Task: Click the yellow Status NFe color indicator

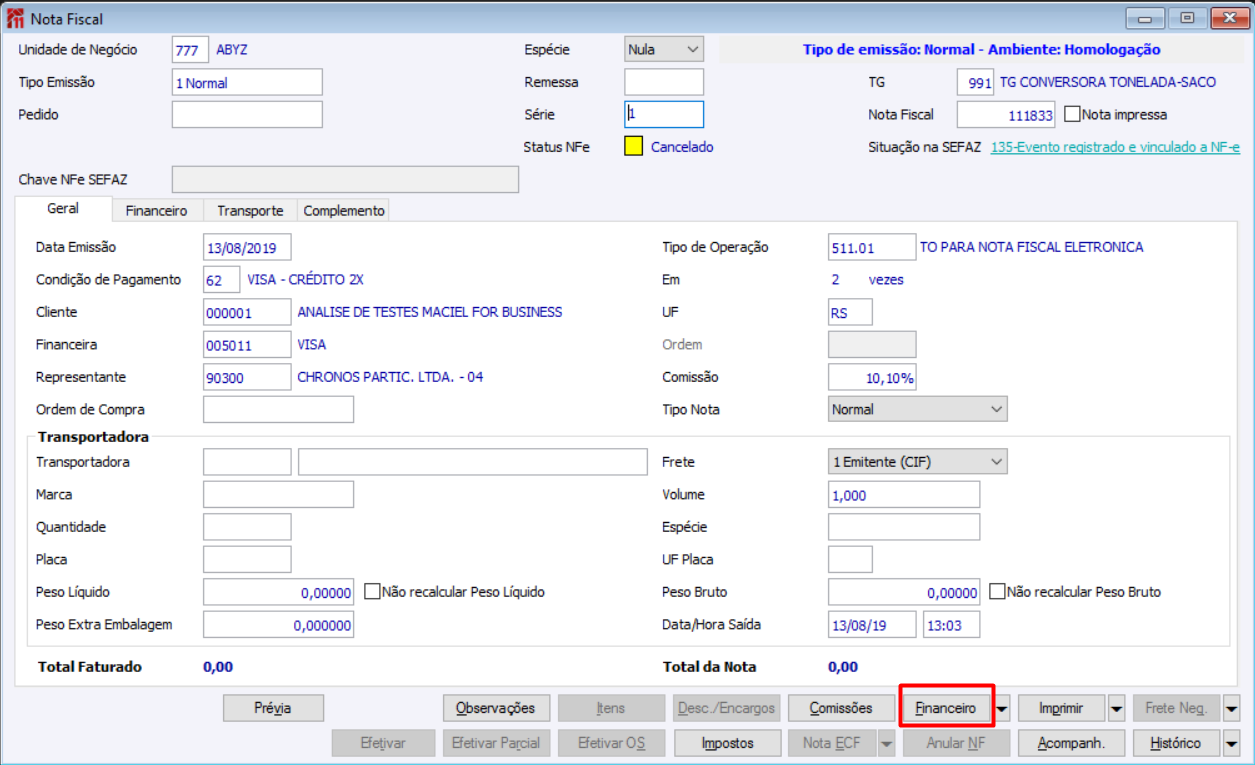Action: click(634, 146)
